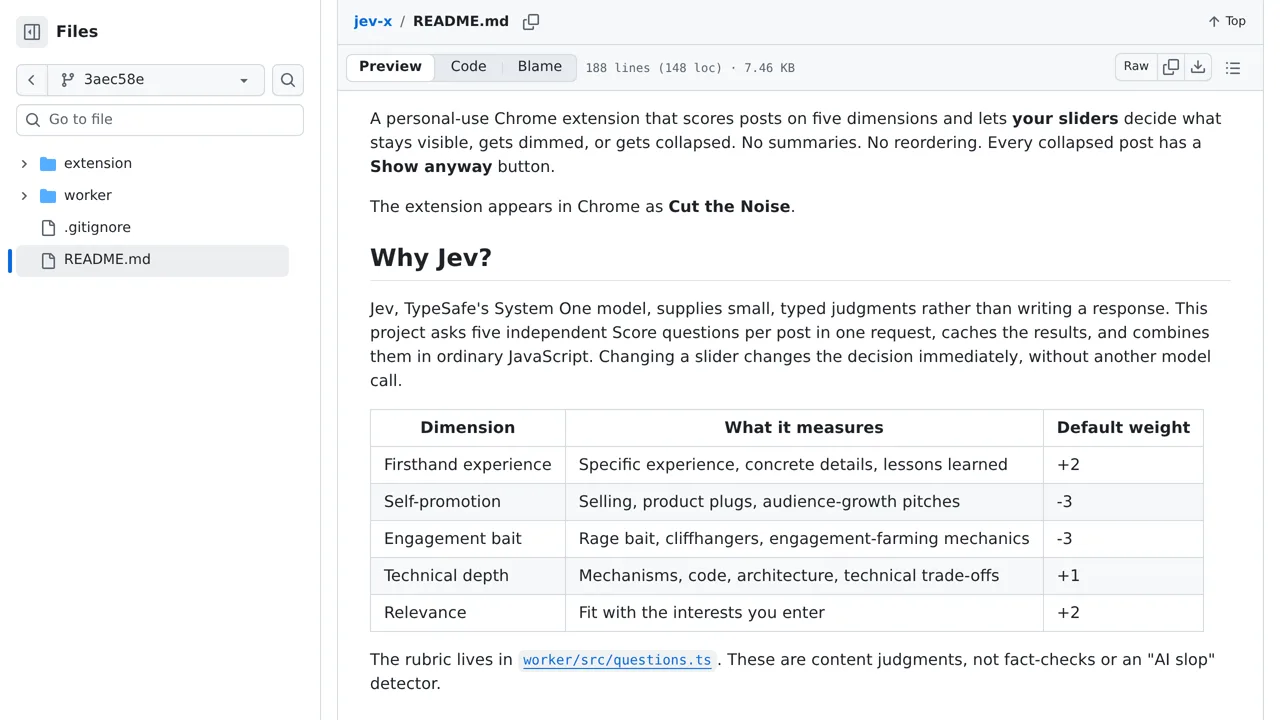Click the Self-promotion table cell
Screen dimensions: 1280x720
pyautogui.click(x=468, y=502)
